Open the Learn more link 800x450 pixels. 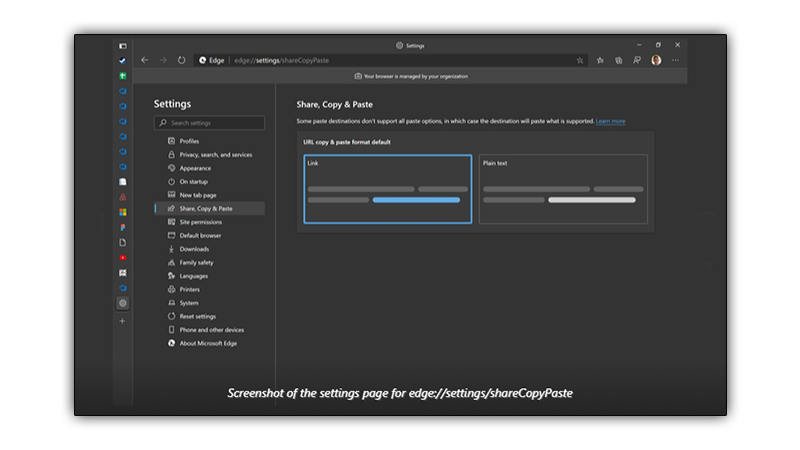pos(610,121)
